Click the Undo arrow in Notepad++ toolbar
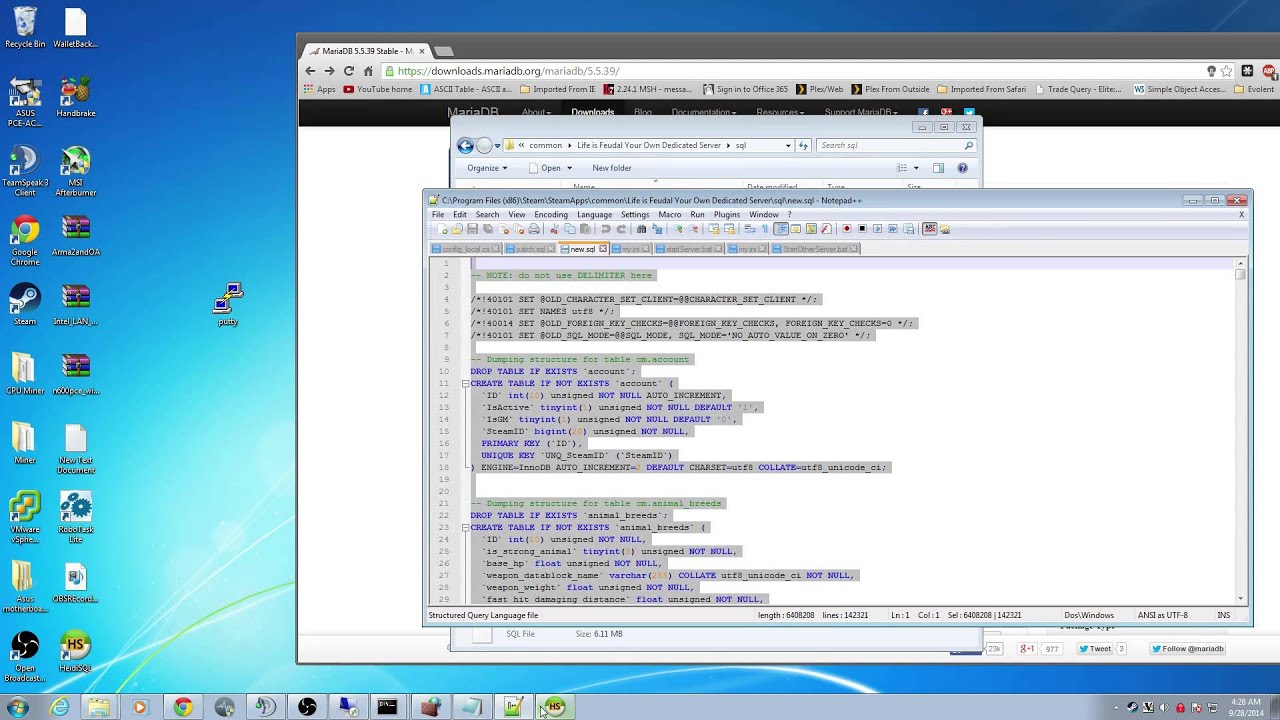 (606, 228)
